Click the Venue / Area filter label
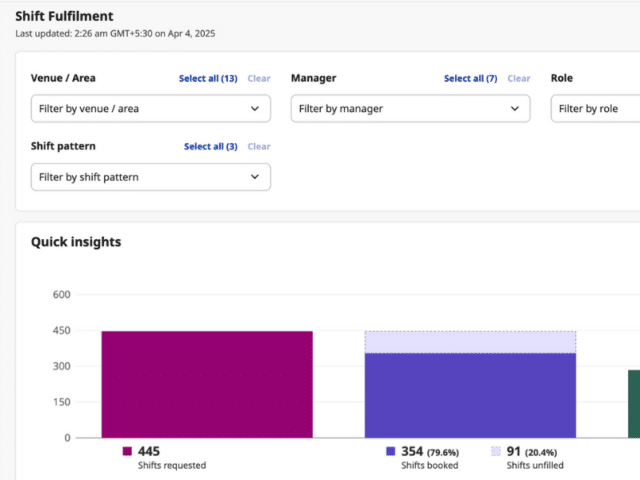Screen dimensions: 640x480 click(63, 78)
